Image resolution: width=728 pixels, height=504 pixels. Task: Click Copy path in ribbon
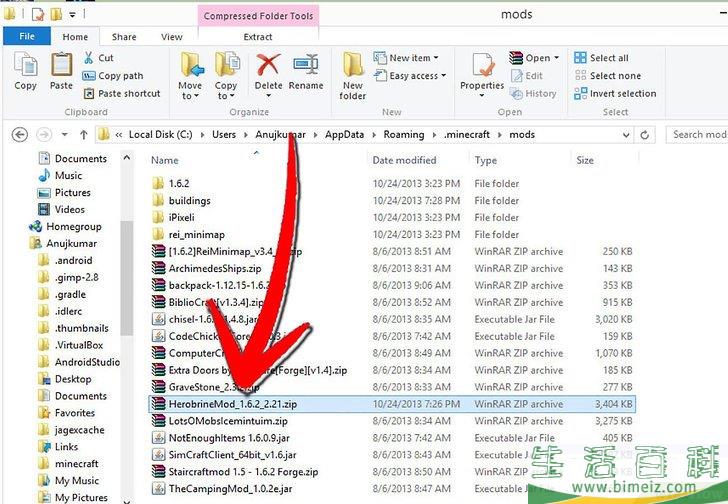tap(112, 76)
